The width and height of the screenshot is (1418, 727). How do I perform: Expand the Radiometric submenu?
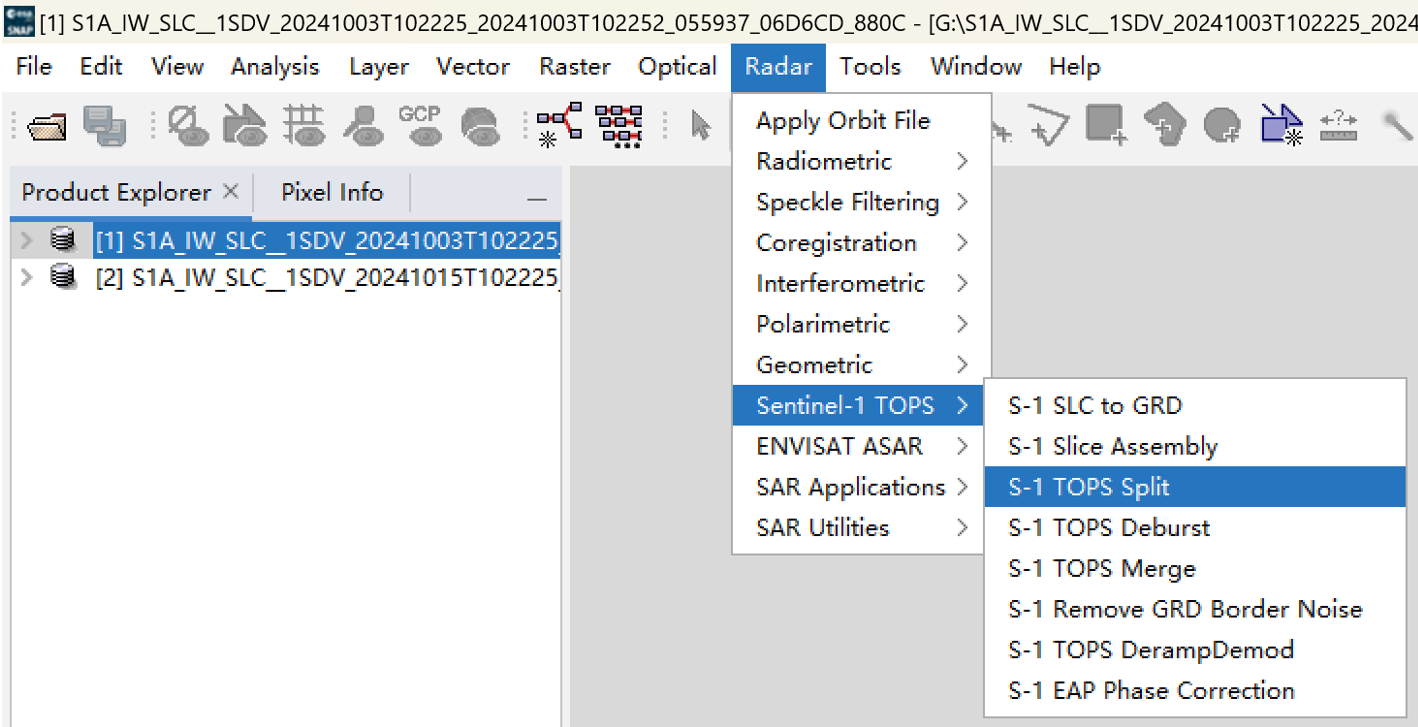pos(861,161)
